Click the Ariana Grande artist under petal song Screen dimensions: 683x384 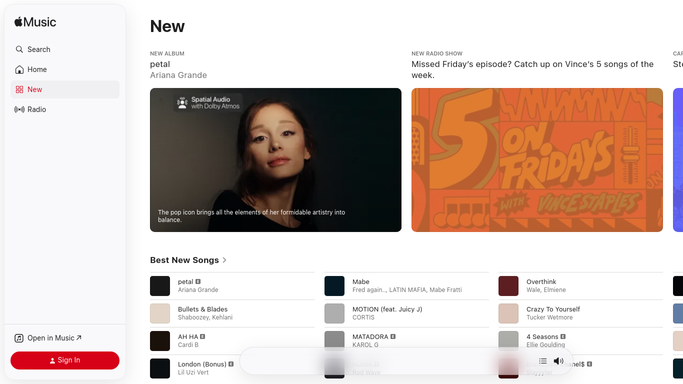tap(198, 290)
